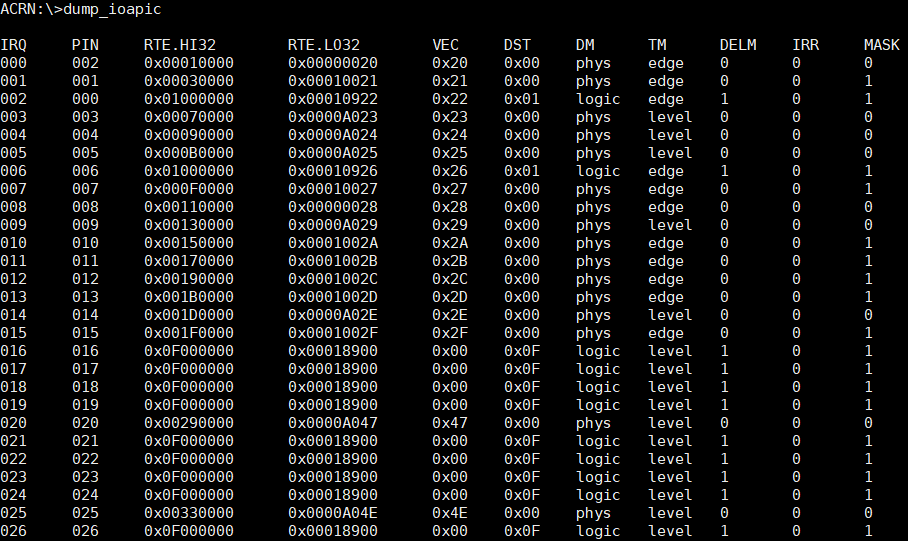This screenshot has height=541, width=908.
Task: Click RTE.LO32 value 0x00010021
Action: tap(333, 81)
